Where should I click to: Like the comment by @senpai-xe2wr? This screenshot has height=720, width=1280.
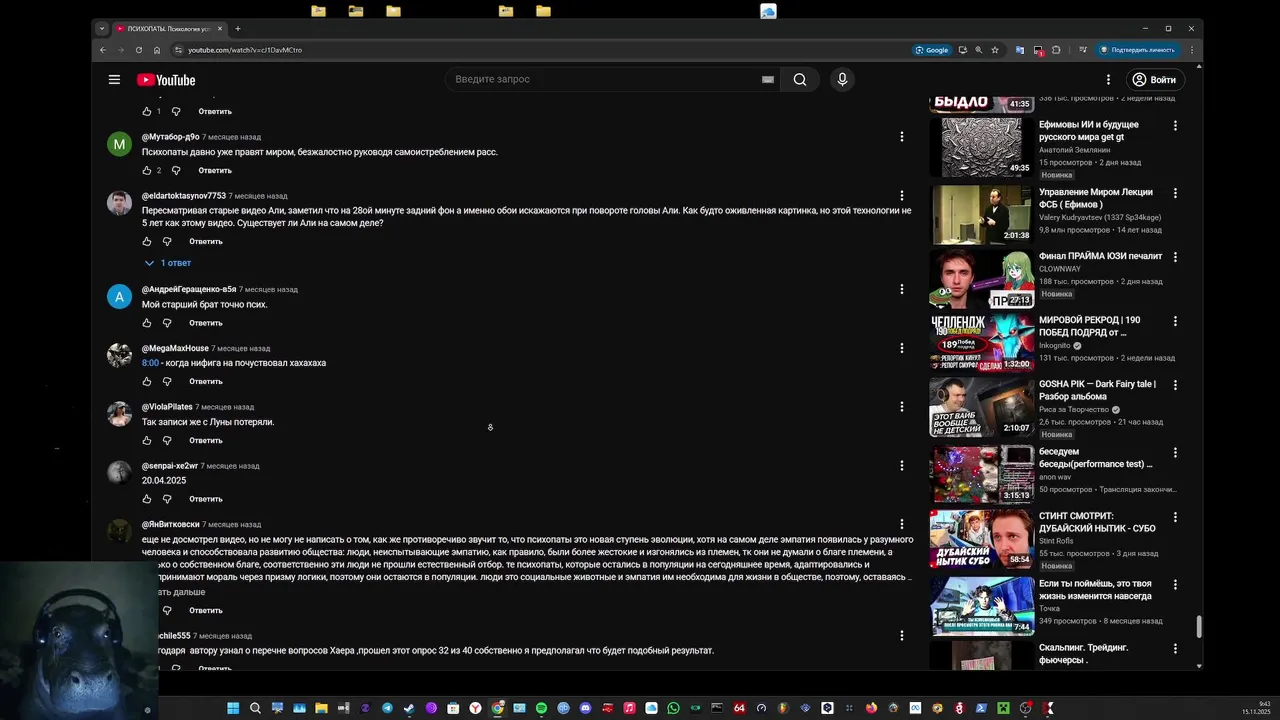147,499
